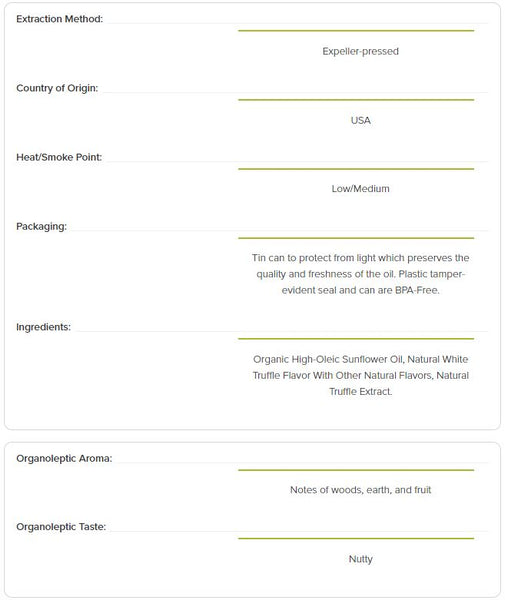This screenshot has width=505, height=600.
Task: Select the USA value text
Action: (x=360, y=120)
